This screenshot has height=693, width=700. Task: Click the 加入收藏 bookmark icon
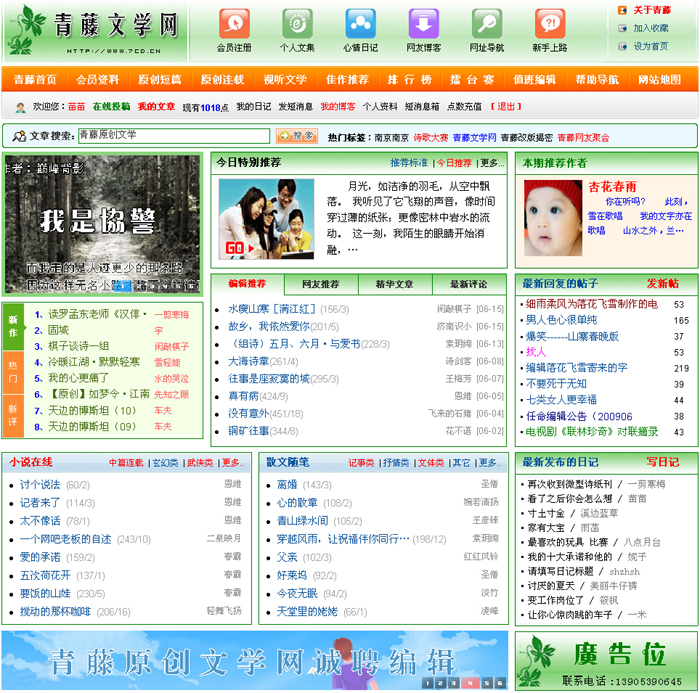(622, 28)
